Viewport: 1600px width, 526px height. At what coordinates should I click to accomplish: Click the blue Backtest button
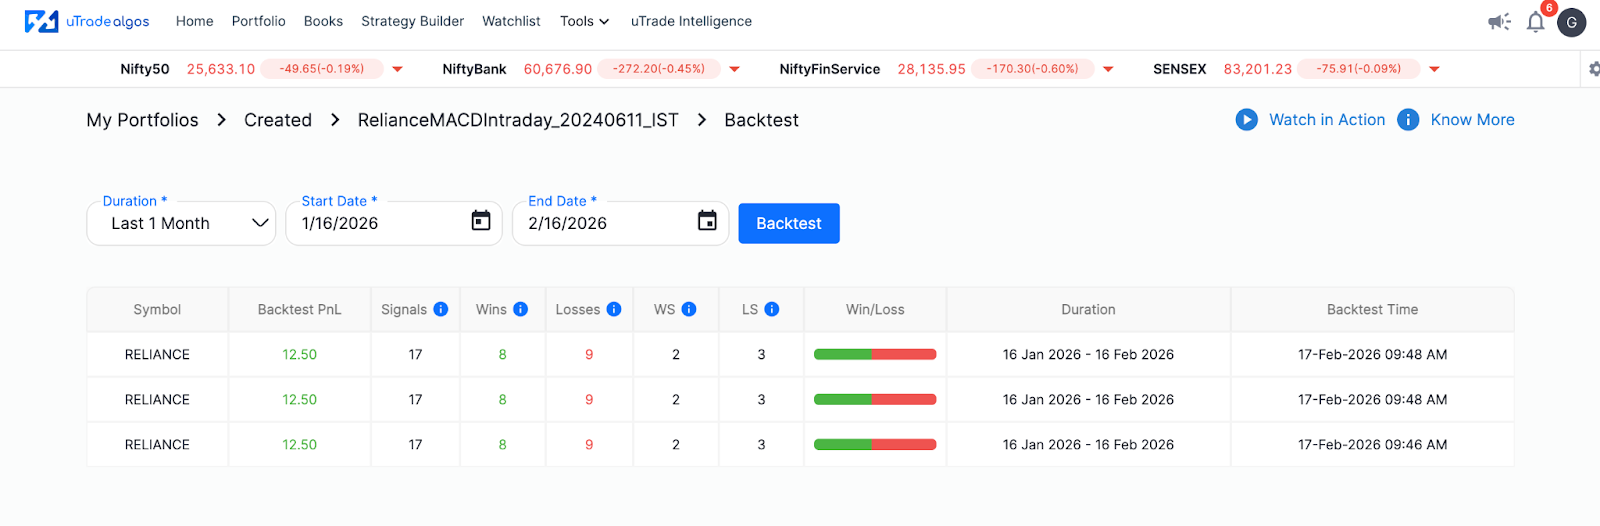(789, 223)
